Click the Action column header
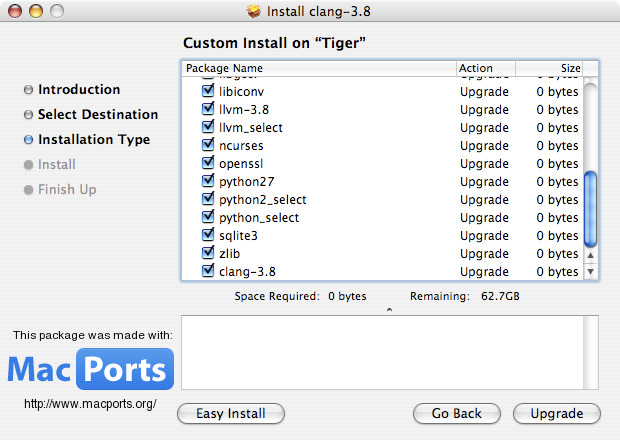 click(486, 68)
